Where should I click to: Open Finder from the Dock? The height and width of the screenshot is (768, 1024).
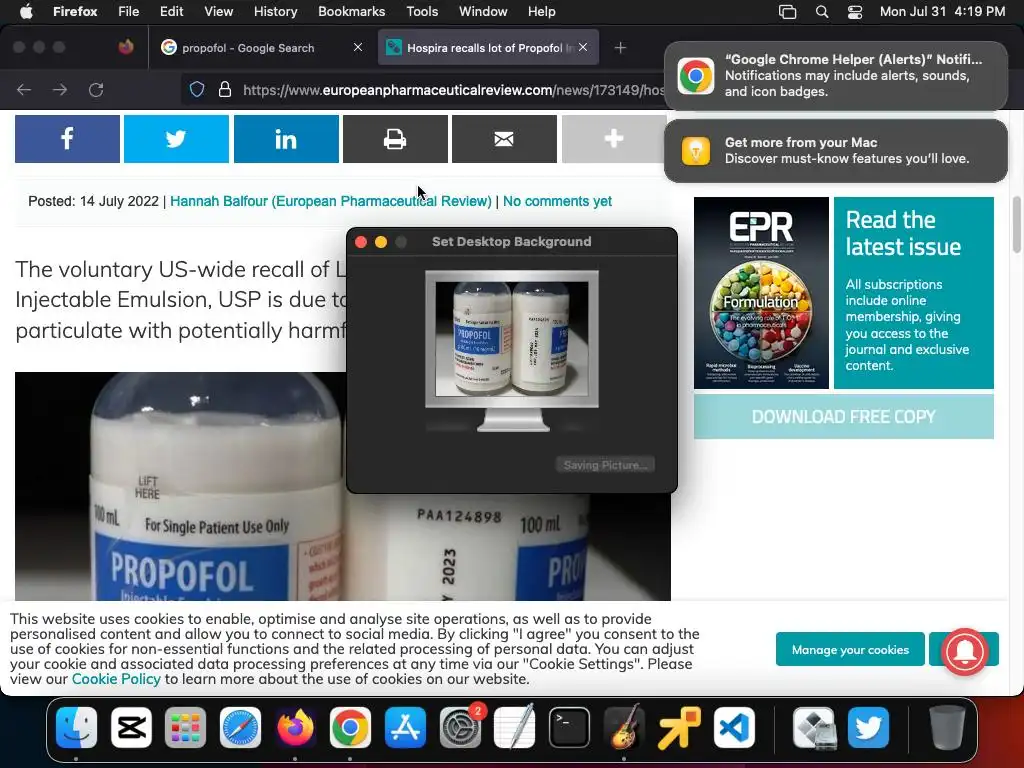[x=76, y=727]
